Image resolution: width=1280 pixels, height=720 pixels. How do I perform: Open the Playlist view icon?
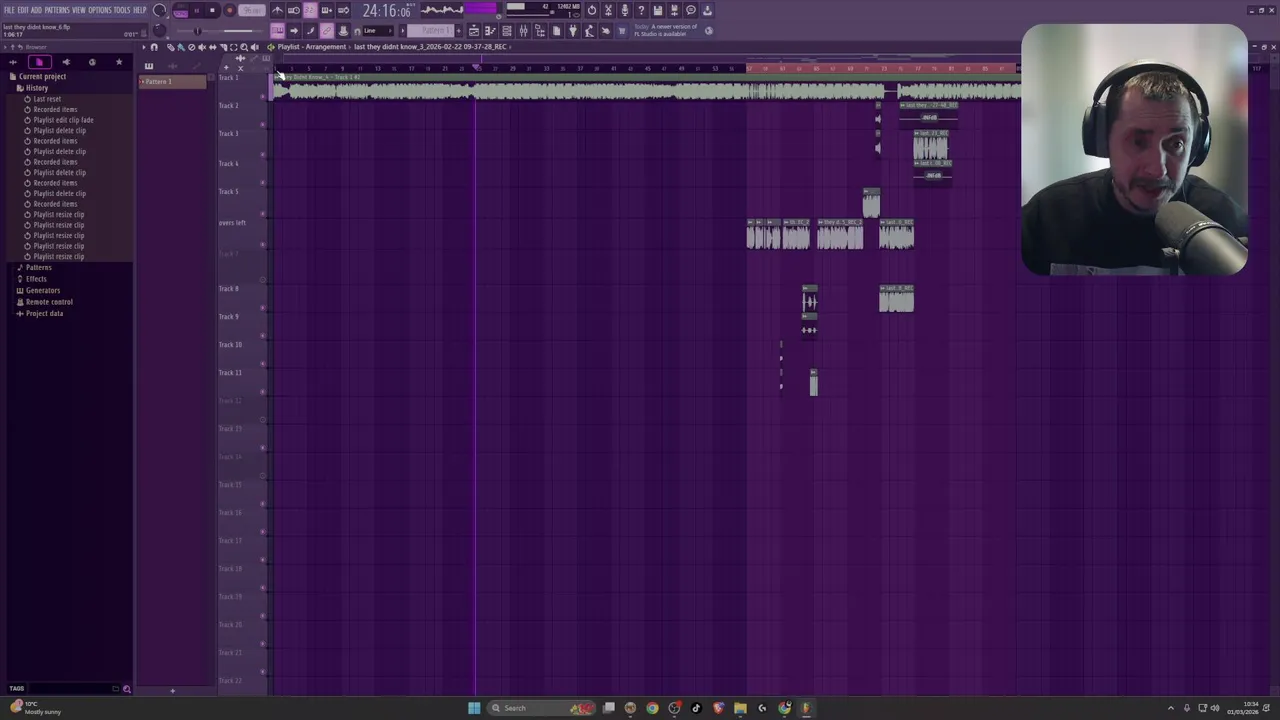474,31
